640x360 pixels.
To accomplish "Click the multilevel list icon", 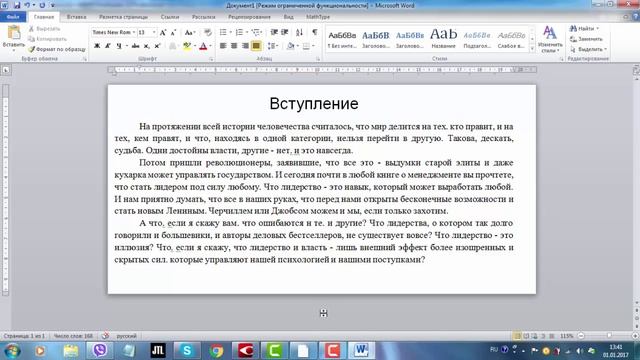I will click(256, 32).
